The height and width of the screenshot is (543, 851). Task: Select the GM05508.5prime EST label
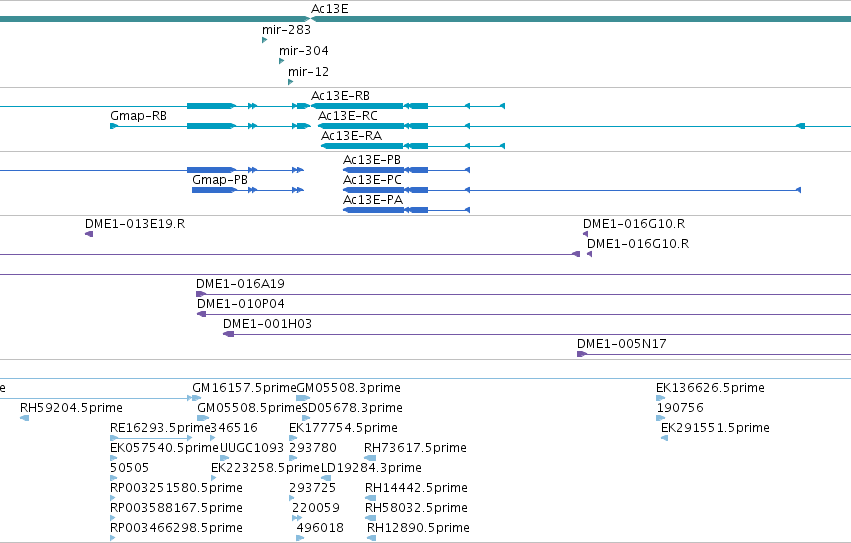249,408
